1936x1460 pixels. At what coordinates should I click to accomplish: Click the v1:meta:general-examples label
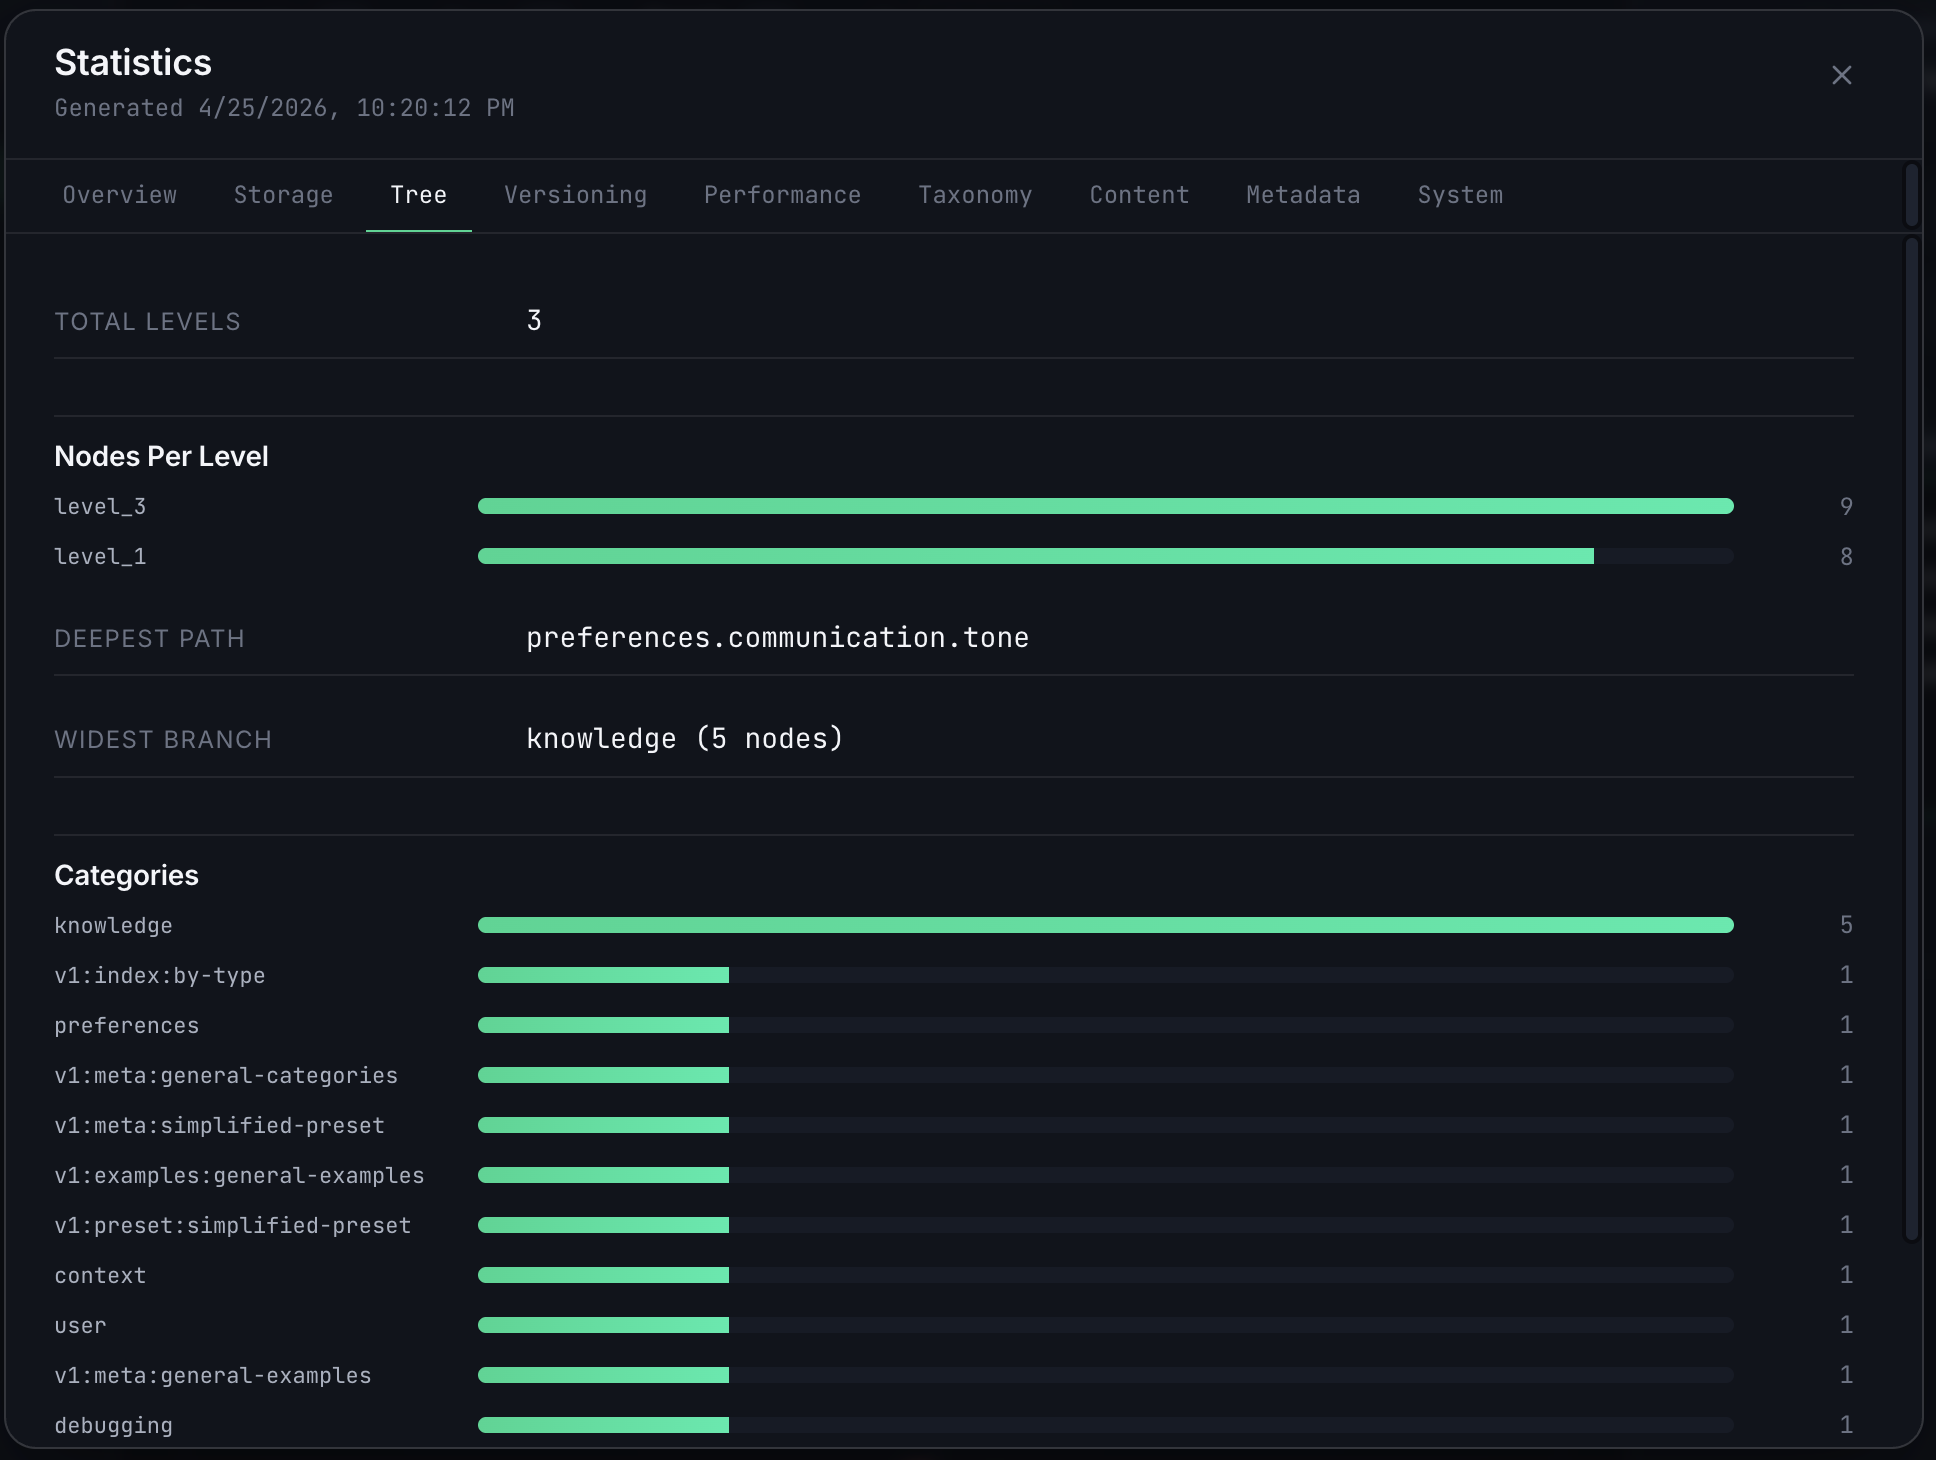point(213,1376)
